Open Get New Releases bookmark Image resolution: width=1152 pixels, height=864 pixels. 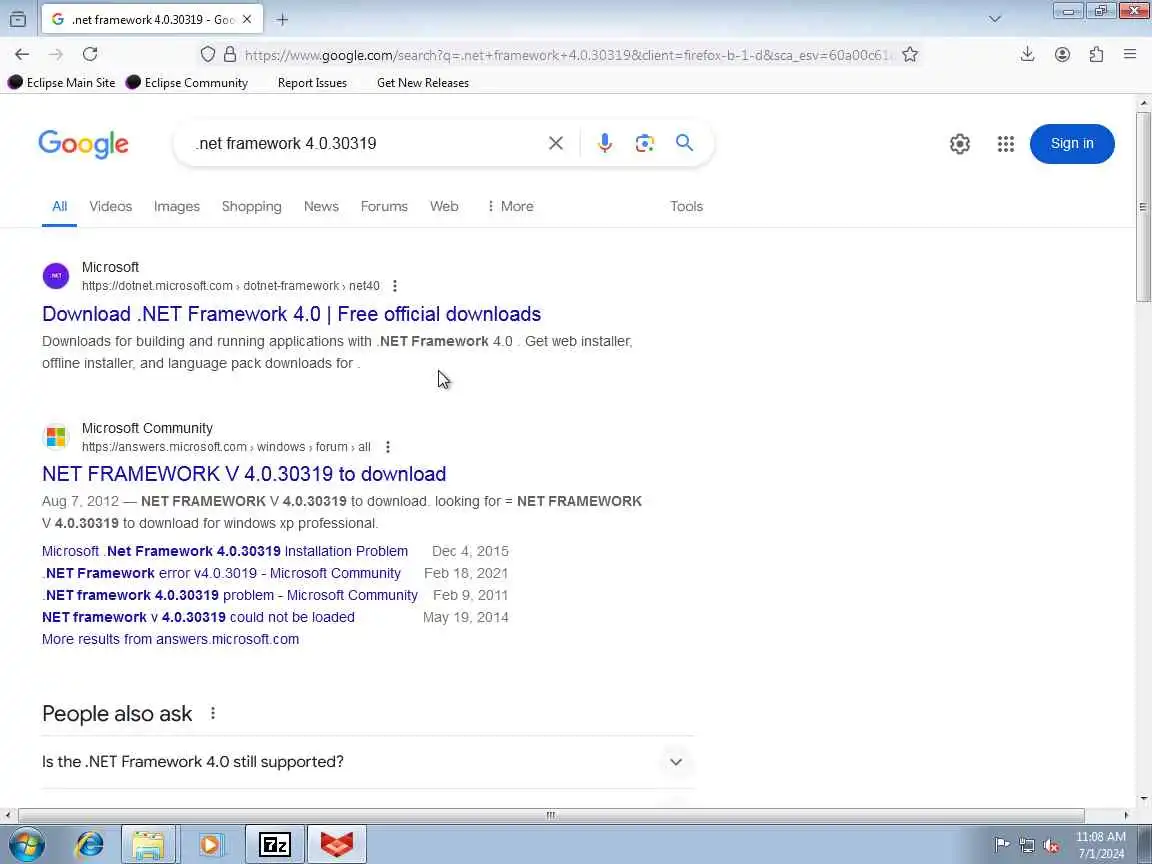[422, 82]
